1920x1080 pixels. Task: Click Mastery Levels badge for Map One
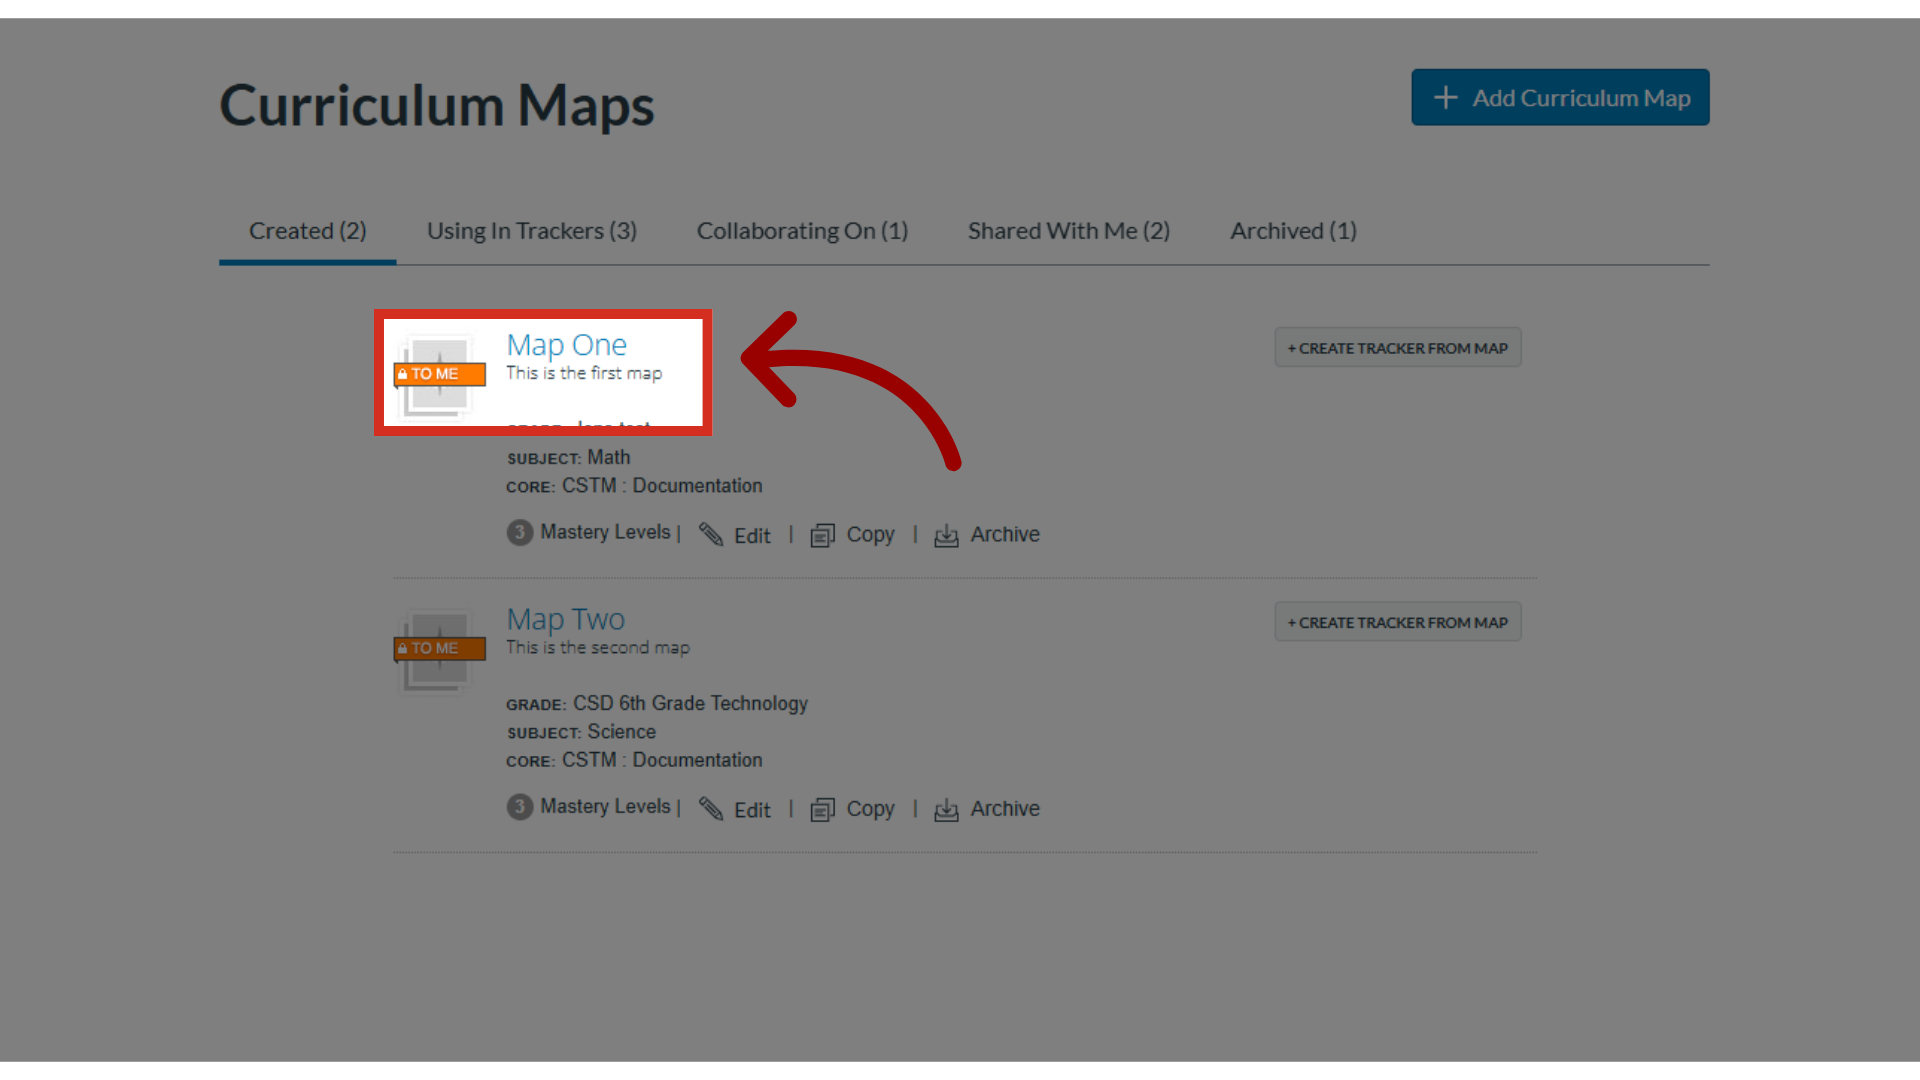(x=519, y=532)
